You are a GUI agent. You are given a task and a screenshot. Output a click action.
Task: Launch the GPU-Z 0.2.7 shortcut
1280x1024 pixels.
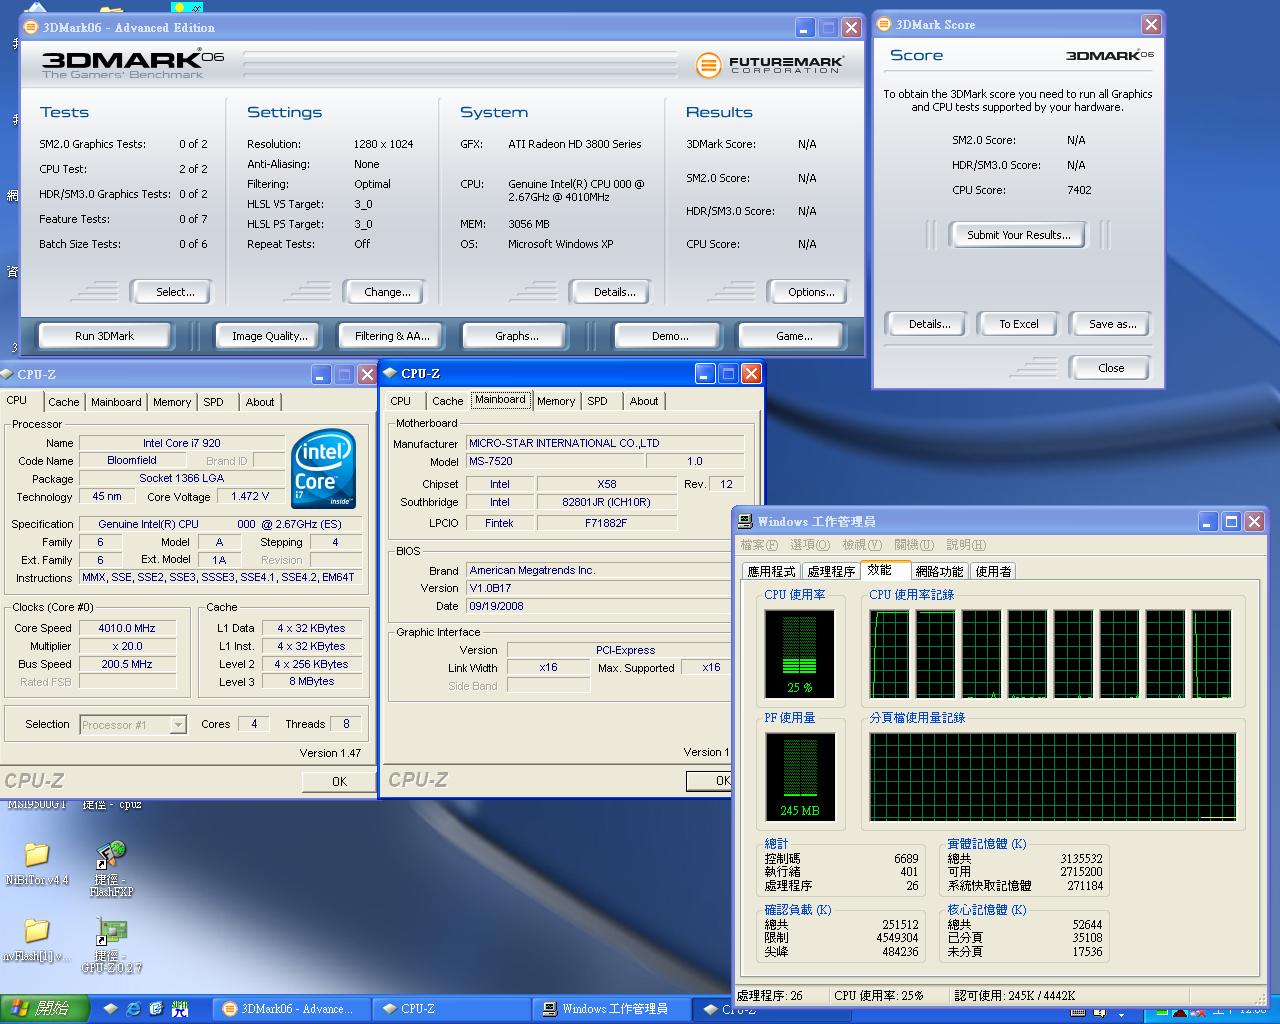click(111, 945)
